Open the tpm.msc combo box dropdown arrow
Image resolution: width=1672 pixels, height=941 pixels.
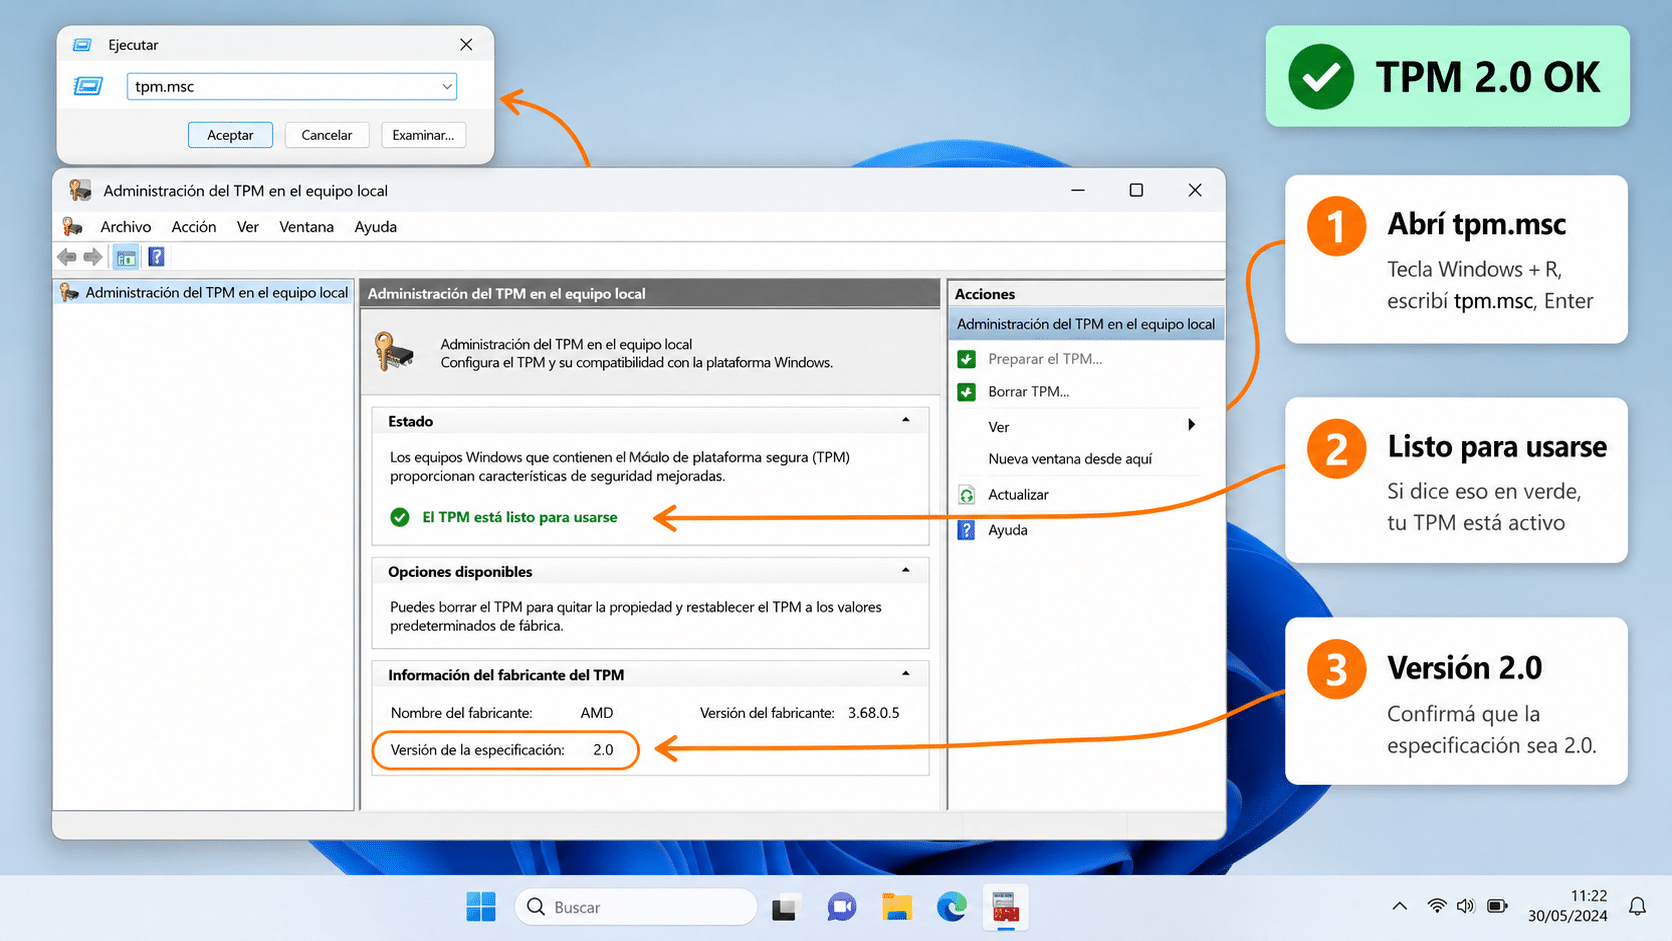pos(447,87)
